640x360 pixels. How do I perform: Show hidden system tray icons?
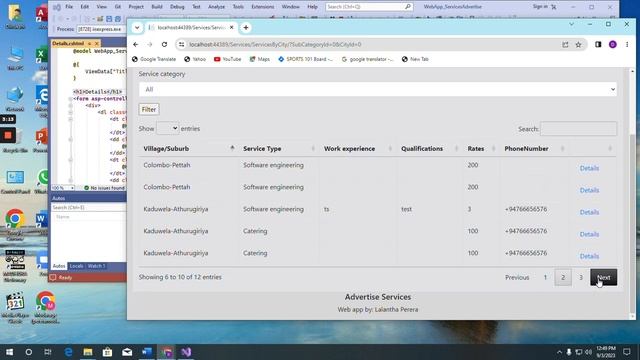pyautogui.click(x=559, y=352)
